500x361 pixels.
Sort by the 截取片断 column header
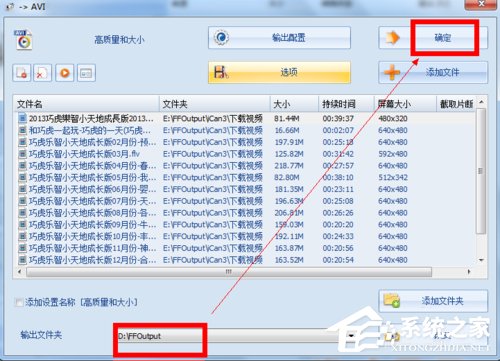(x=456, y=104)
